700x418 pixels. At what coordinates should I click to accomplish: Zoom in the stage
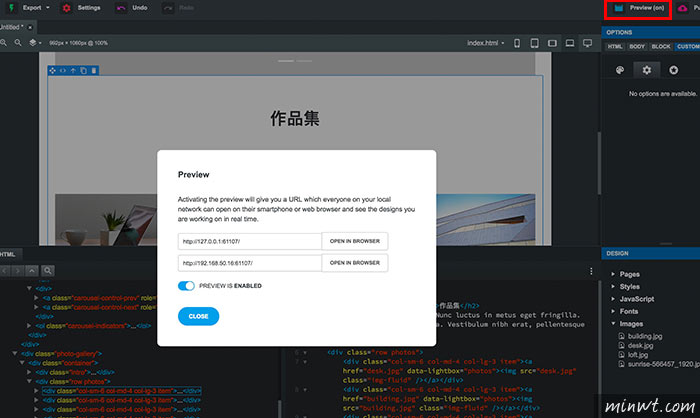point(18,43)
